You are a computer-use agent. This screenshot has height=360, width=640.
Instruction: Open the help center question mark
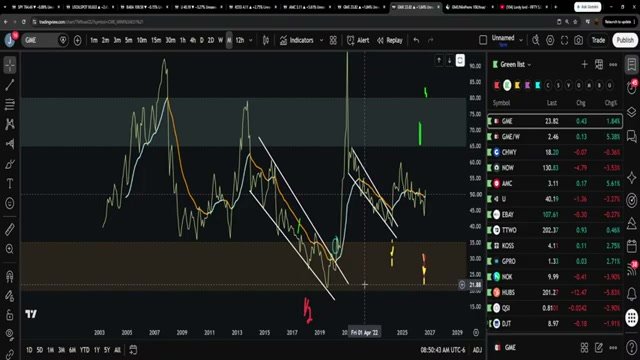(631, 347)
